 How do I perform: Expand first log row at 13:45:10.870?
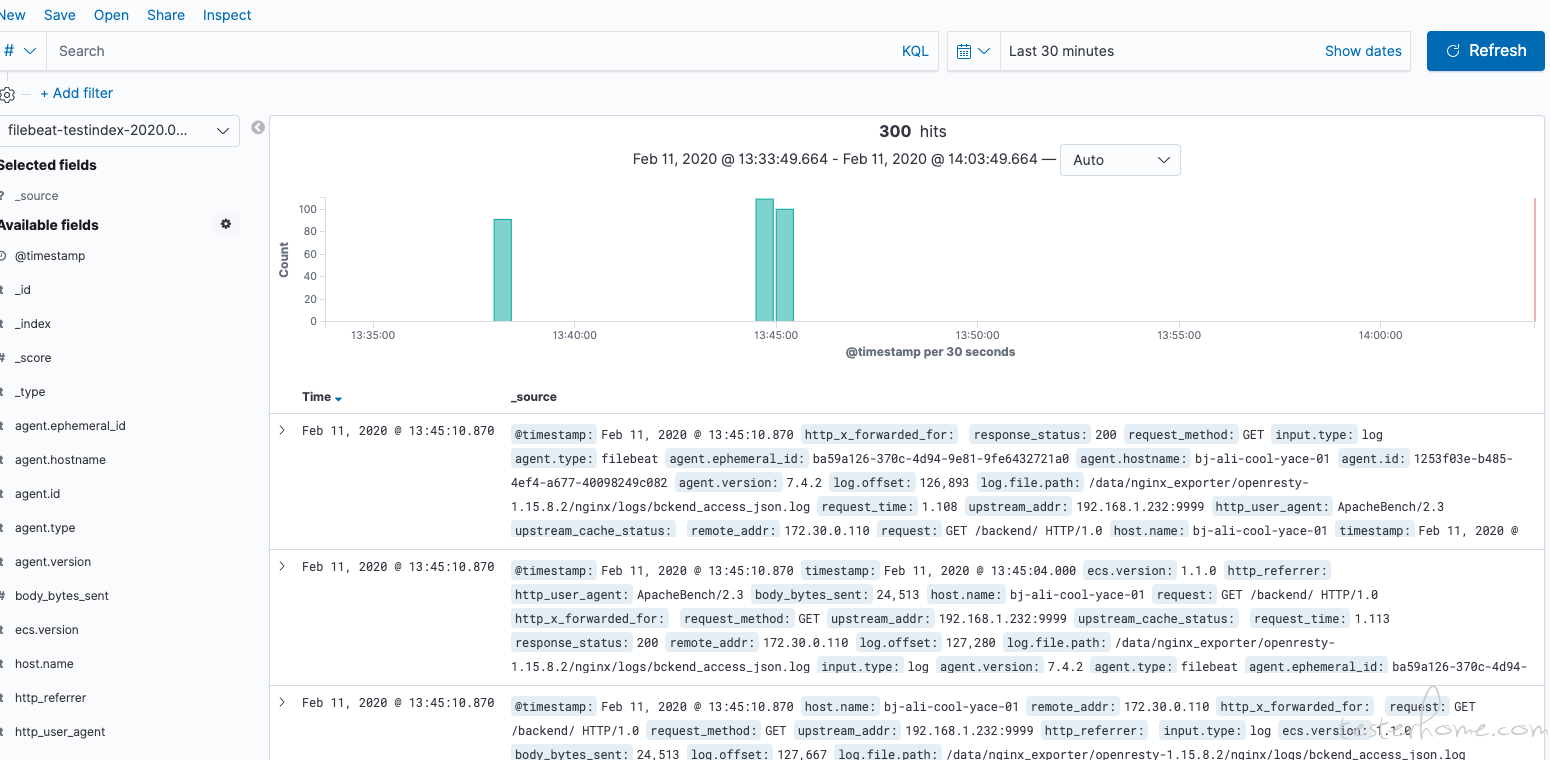click(x=282, y=430)
